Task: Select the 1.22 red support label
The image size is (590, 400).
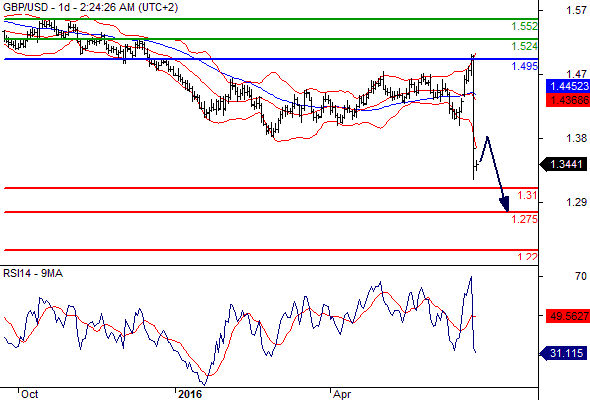Action: [527, 257]
